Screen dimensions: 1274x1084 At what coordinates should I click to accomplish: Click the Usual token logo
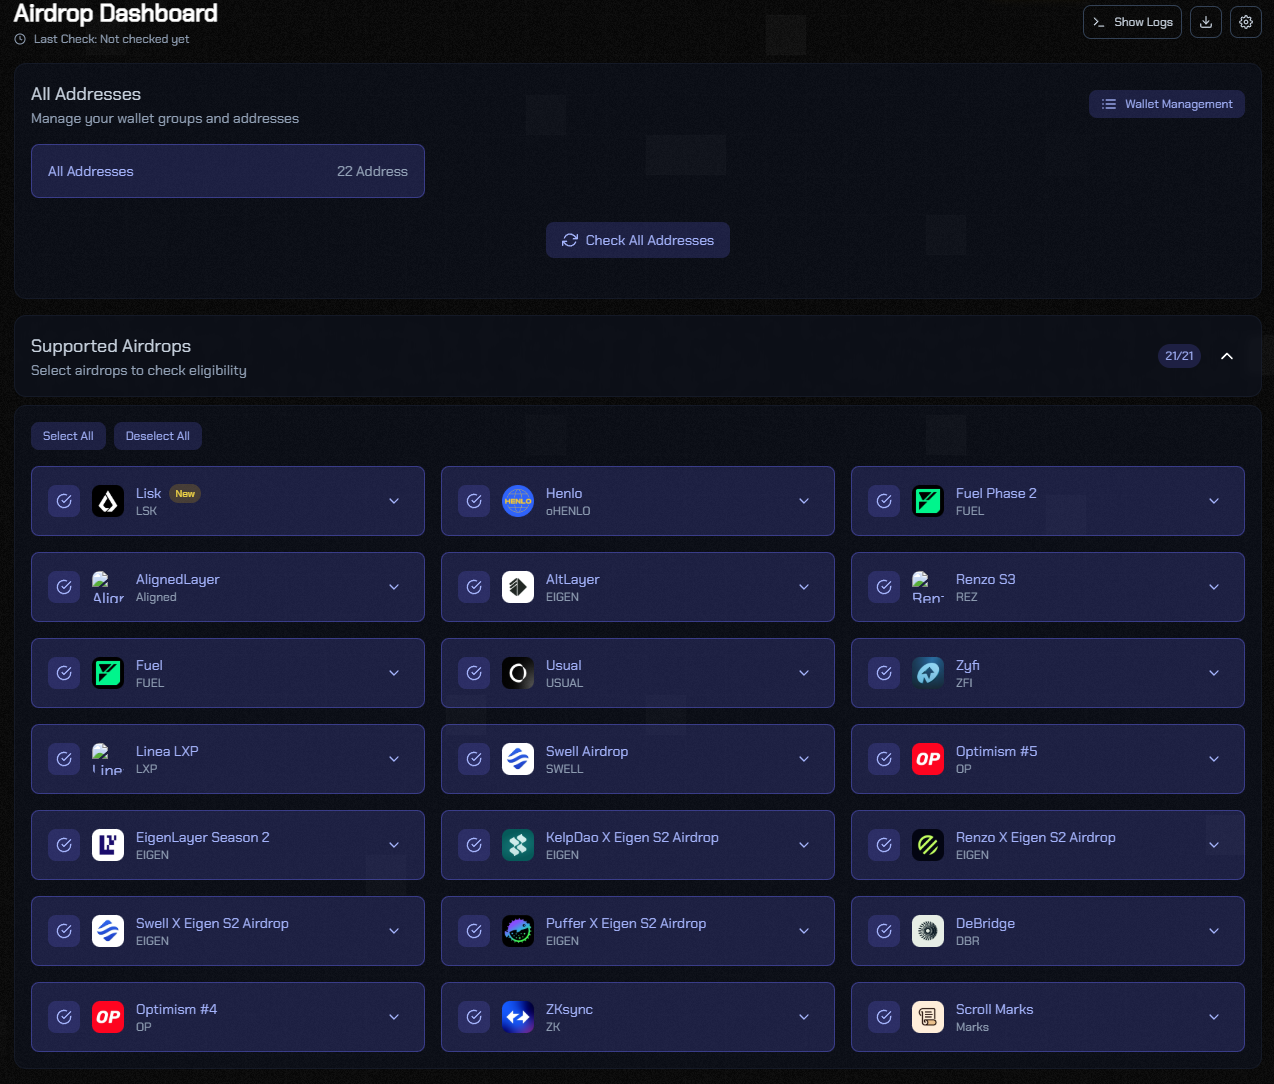pos(518,673)
